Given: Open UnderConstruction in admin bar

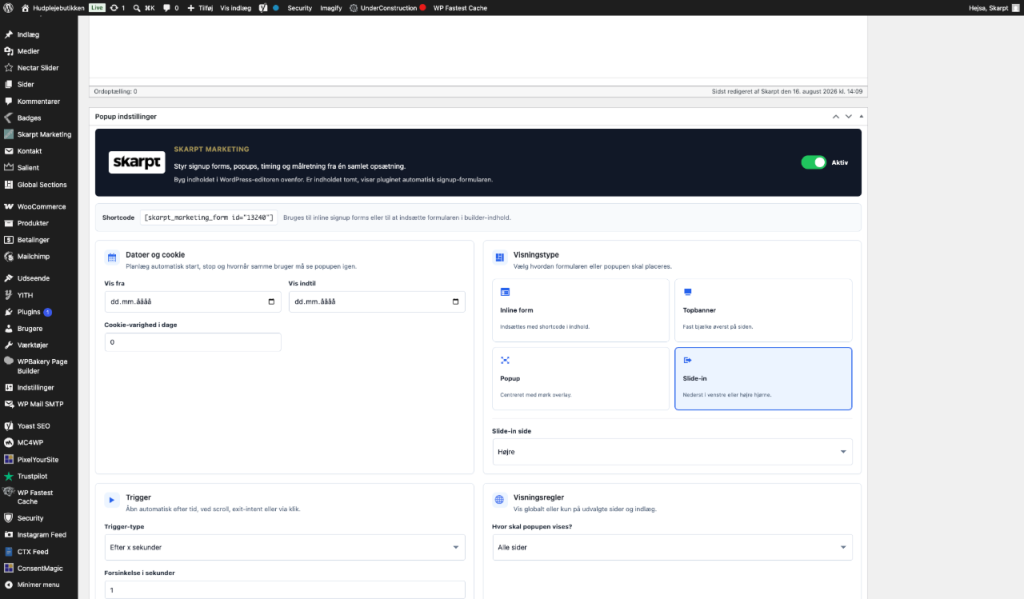Looking at the screenshot, I should pos(388,8).
